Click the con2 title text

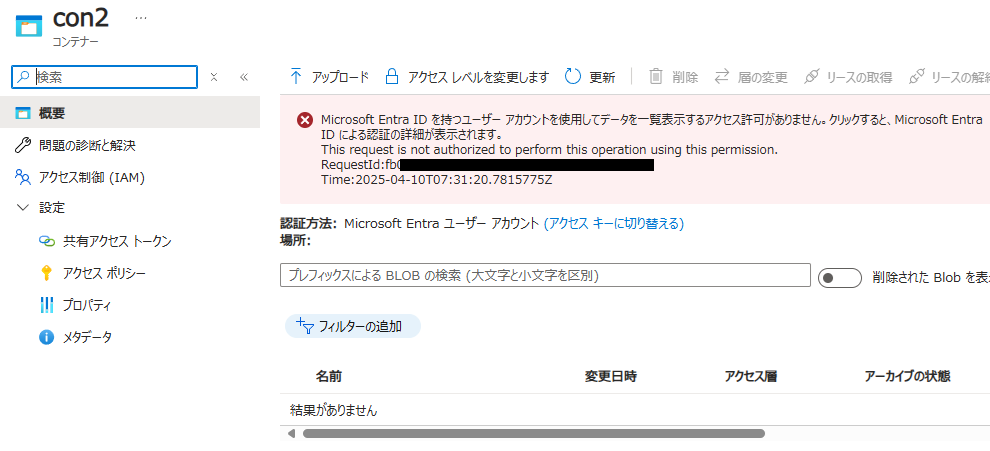click(x=81, y=18)
